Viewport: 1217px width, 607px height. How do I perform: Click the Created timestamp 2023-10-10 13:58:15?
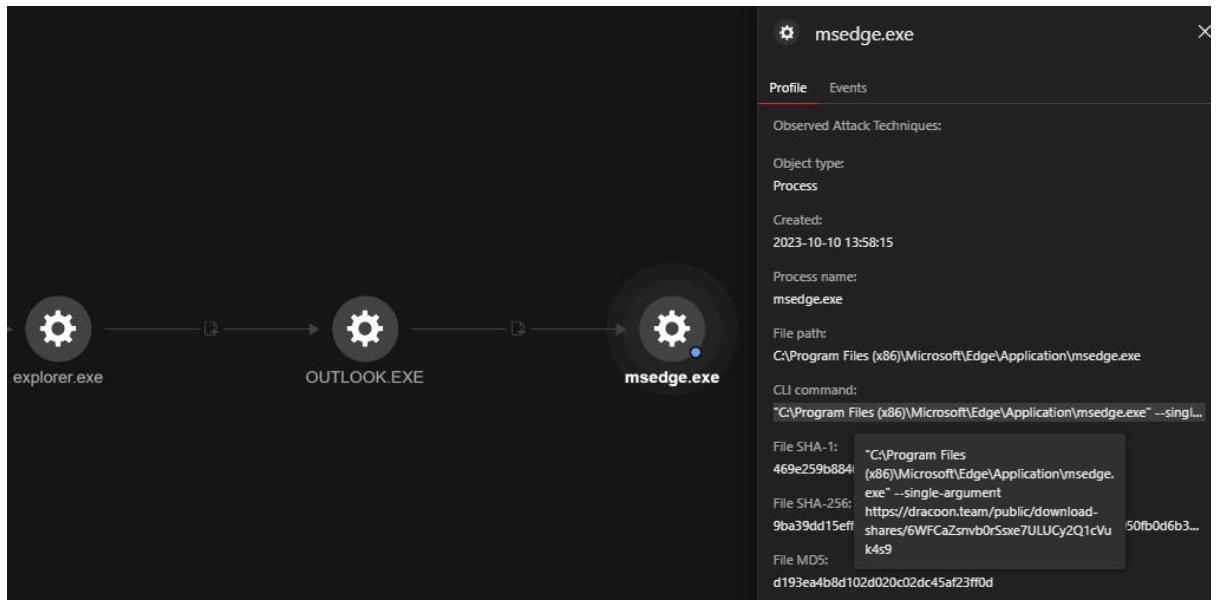(832, 242)
